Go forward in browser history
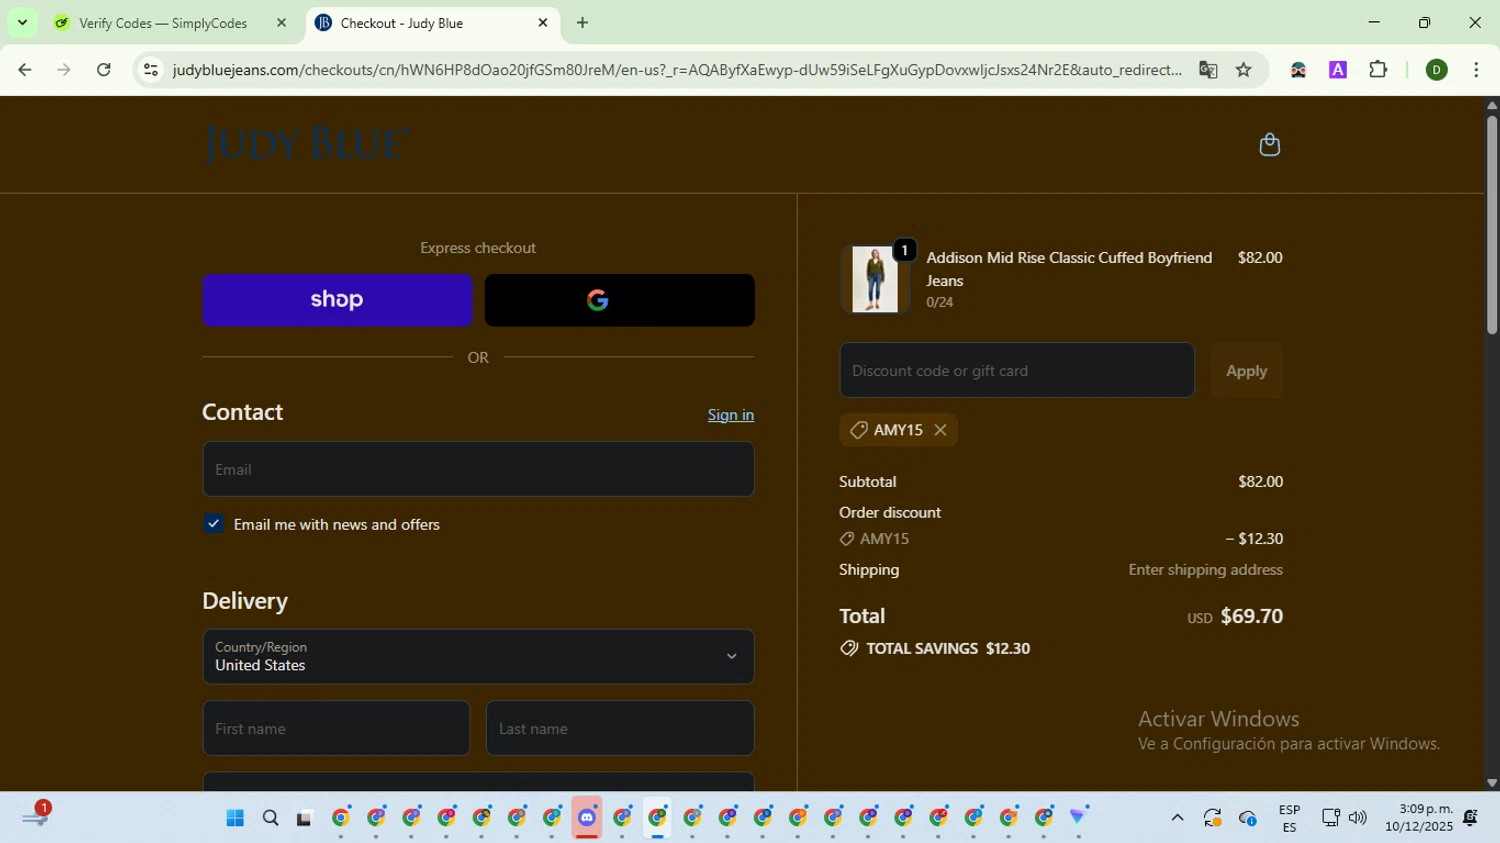Viewport: 1500px width, 843px height. click(x=64, y=70)
